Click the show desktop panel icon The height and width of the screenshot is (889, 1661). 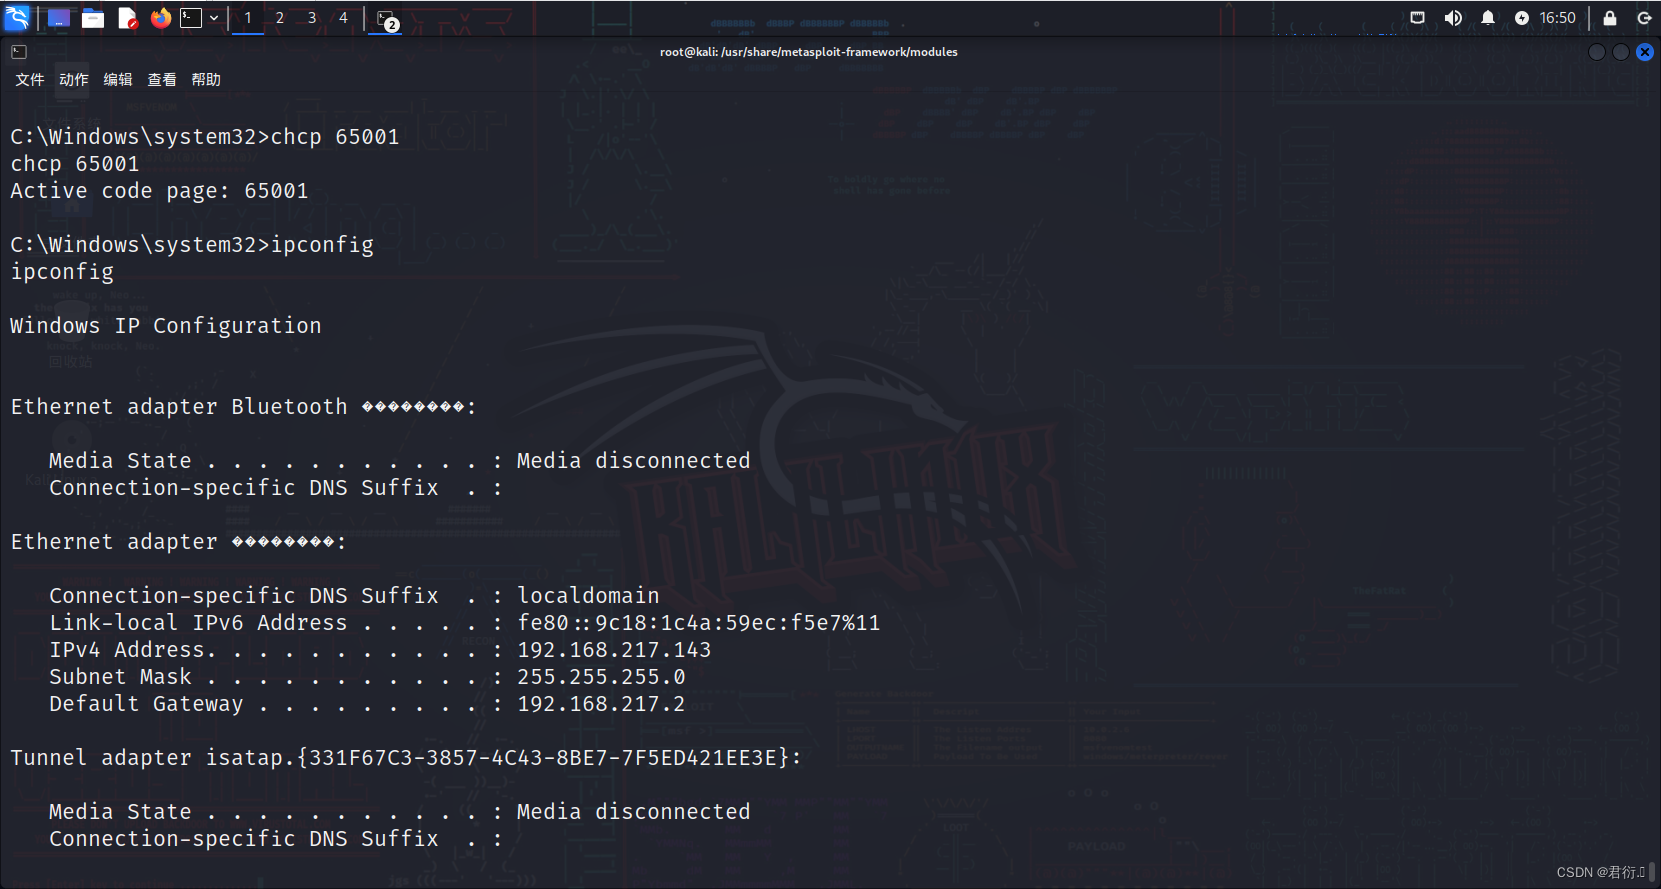click(59, 18)
